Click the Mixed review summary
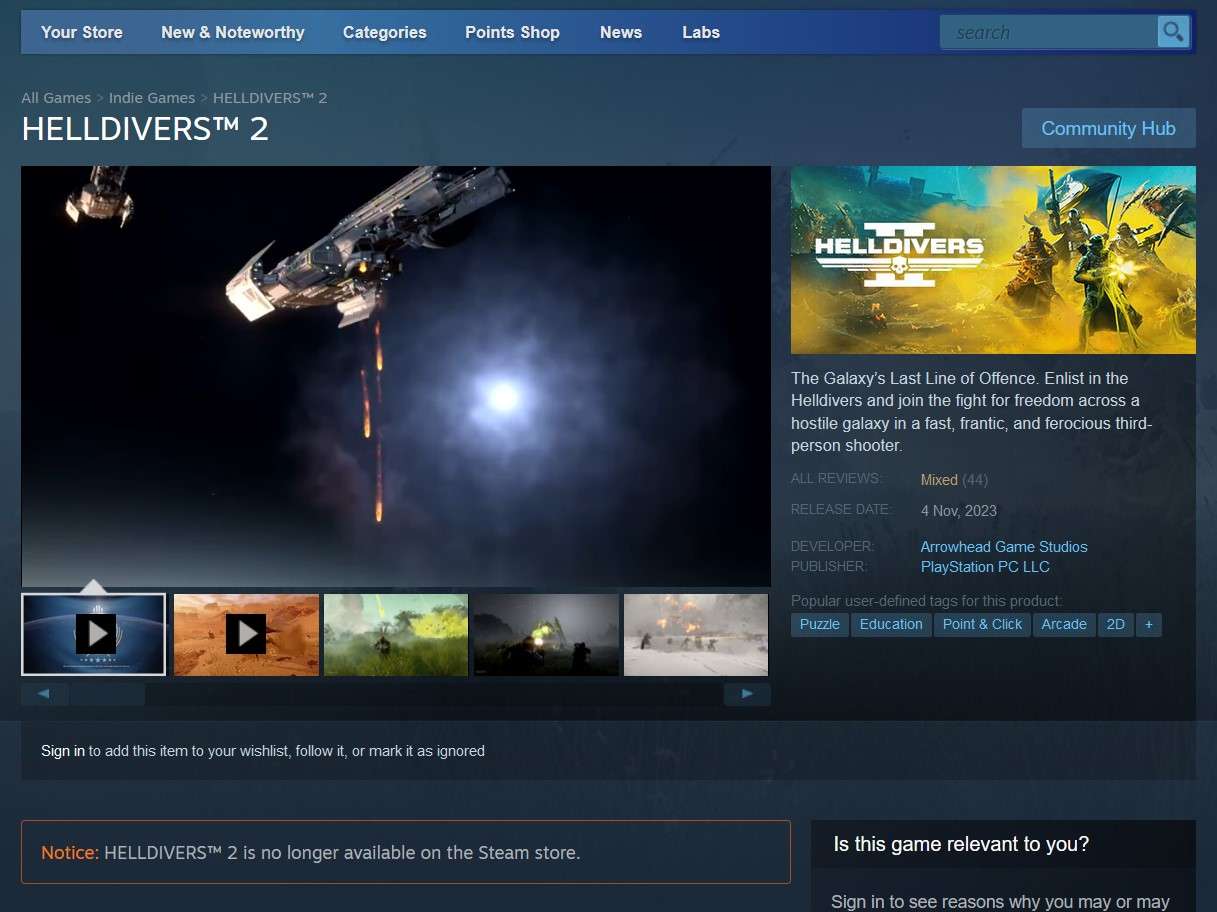 939,480
